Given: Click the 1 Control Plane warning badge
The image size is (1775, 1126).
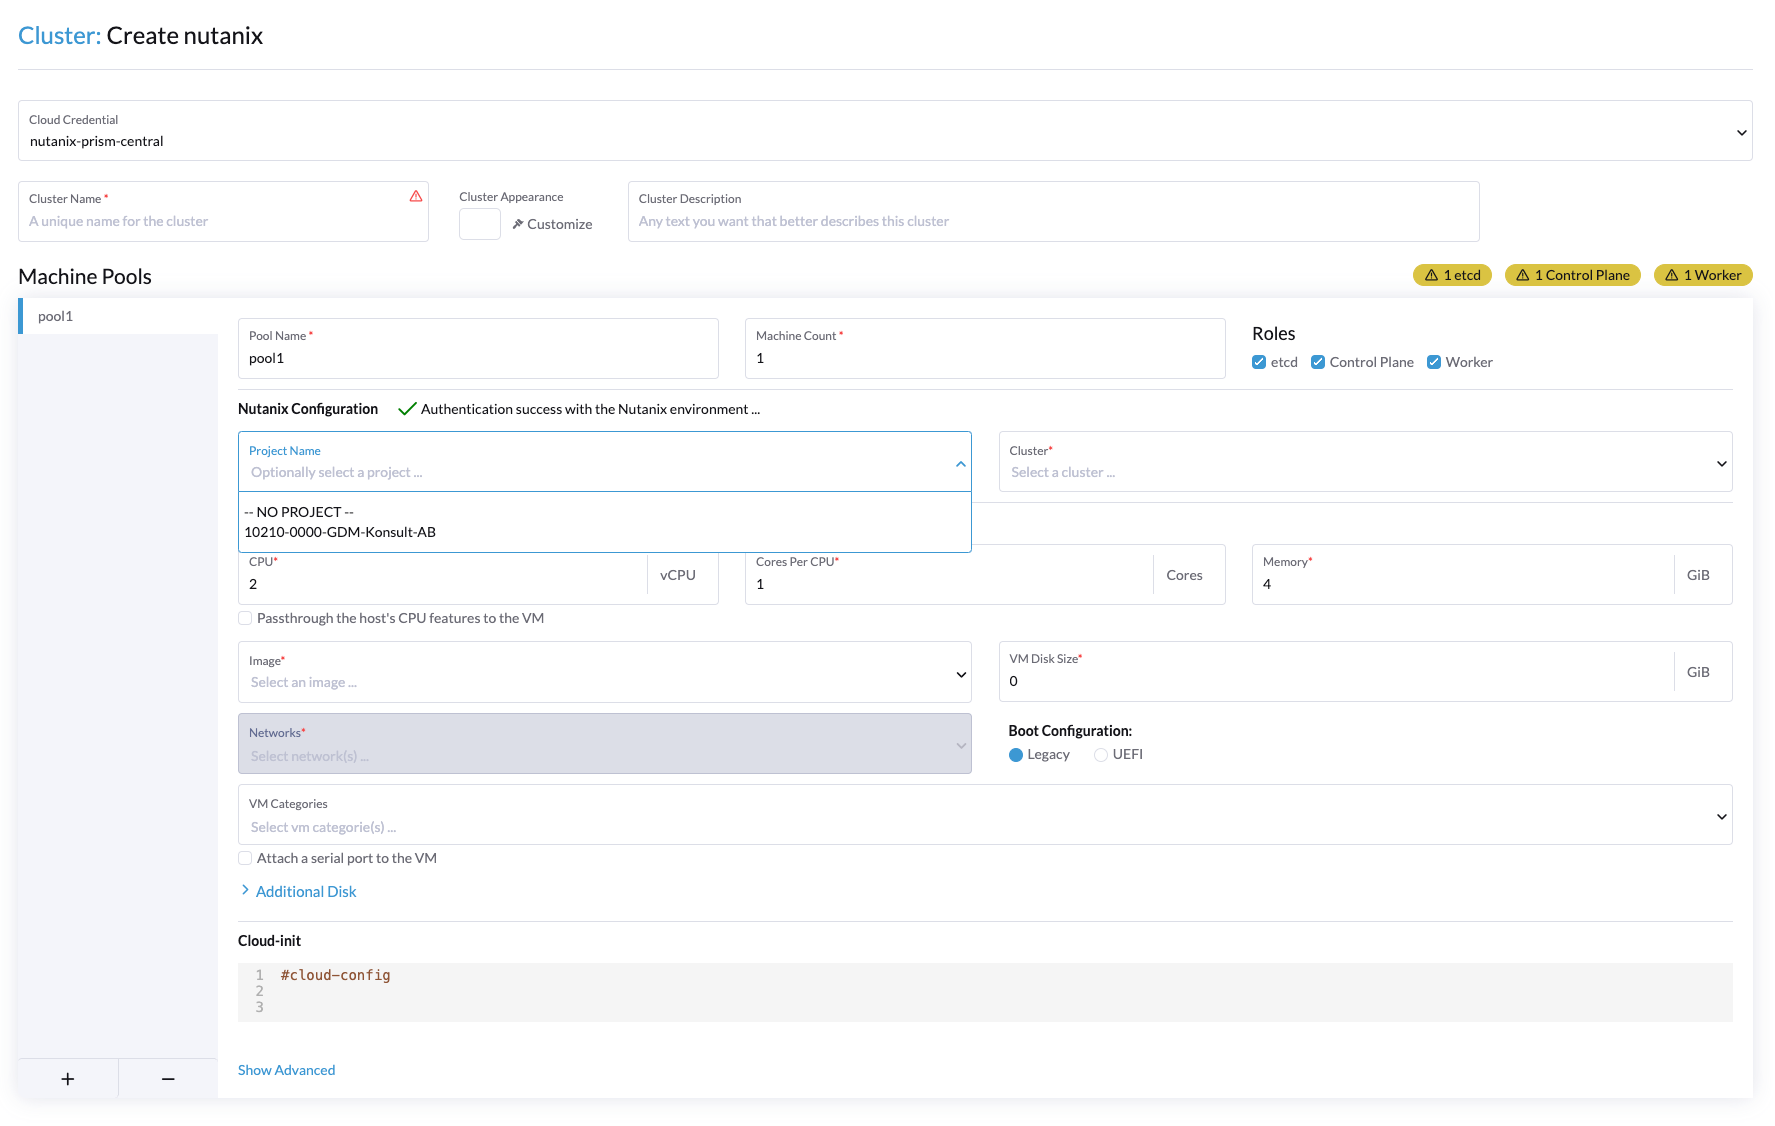Looking at the screenshot, I should click(x=1572, y=275).
